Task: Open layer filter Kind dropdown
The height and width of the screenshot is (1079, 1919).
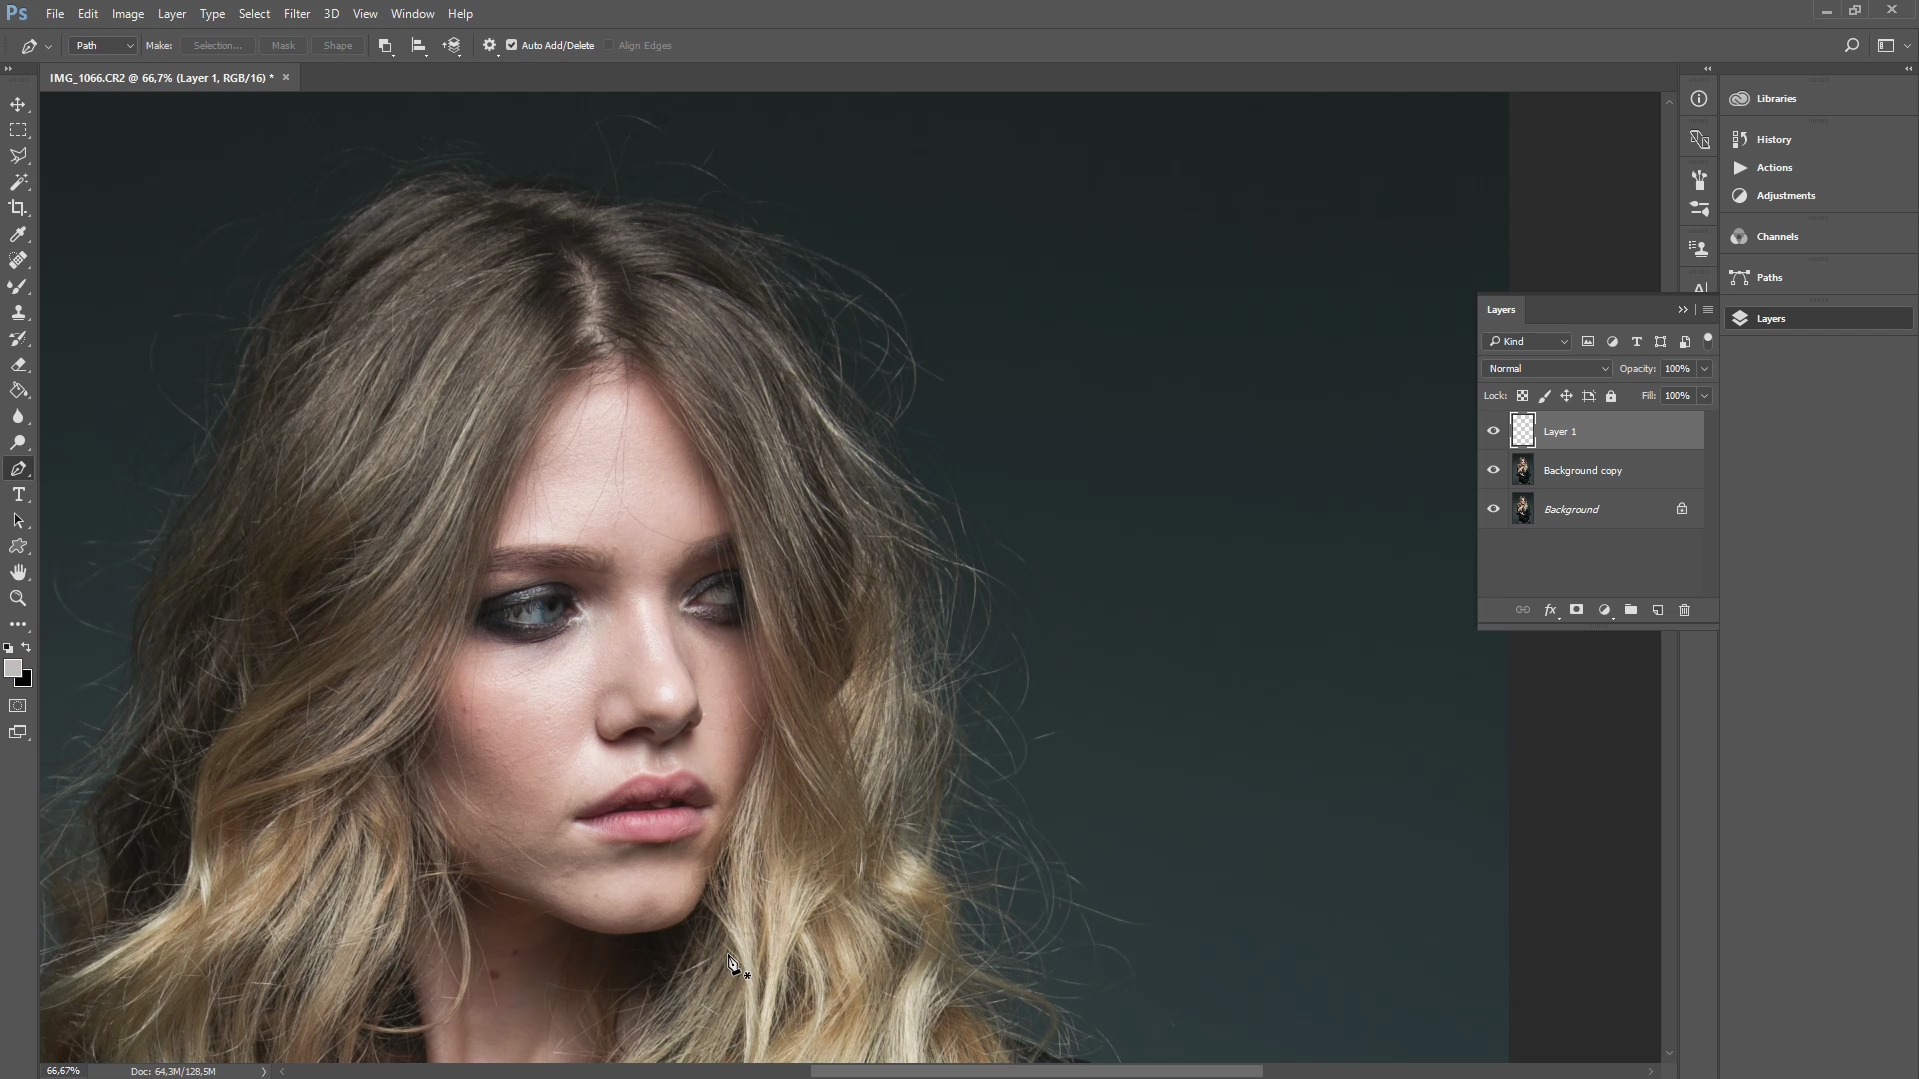Action: tap(1527, 342)
